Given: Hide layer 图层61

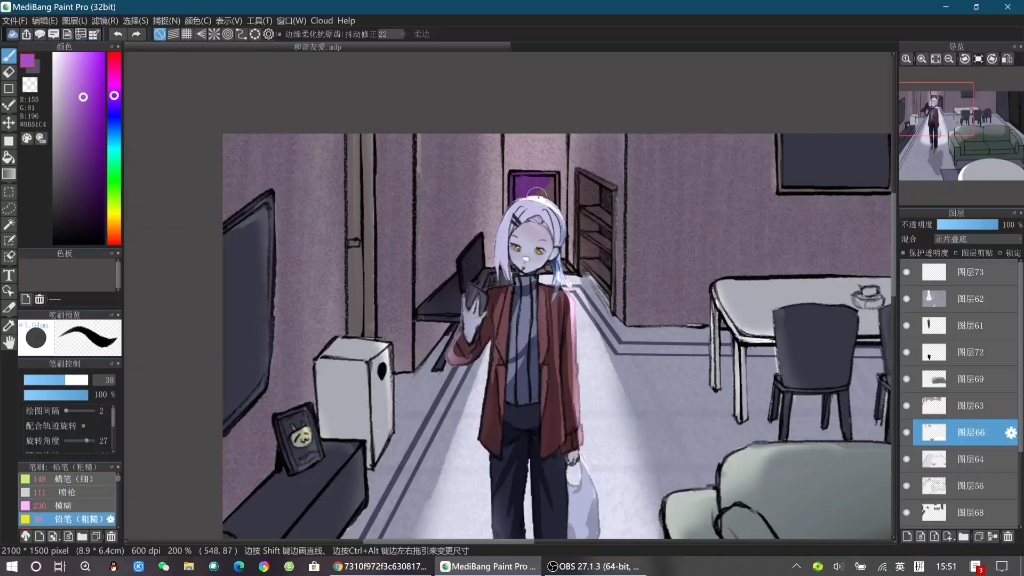Looking at the screenshot, I should 906,326.
